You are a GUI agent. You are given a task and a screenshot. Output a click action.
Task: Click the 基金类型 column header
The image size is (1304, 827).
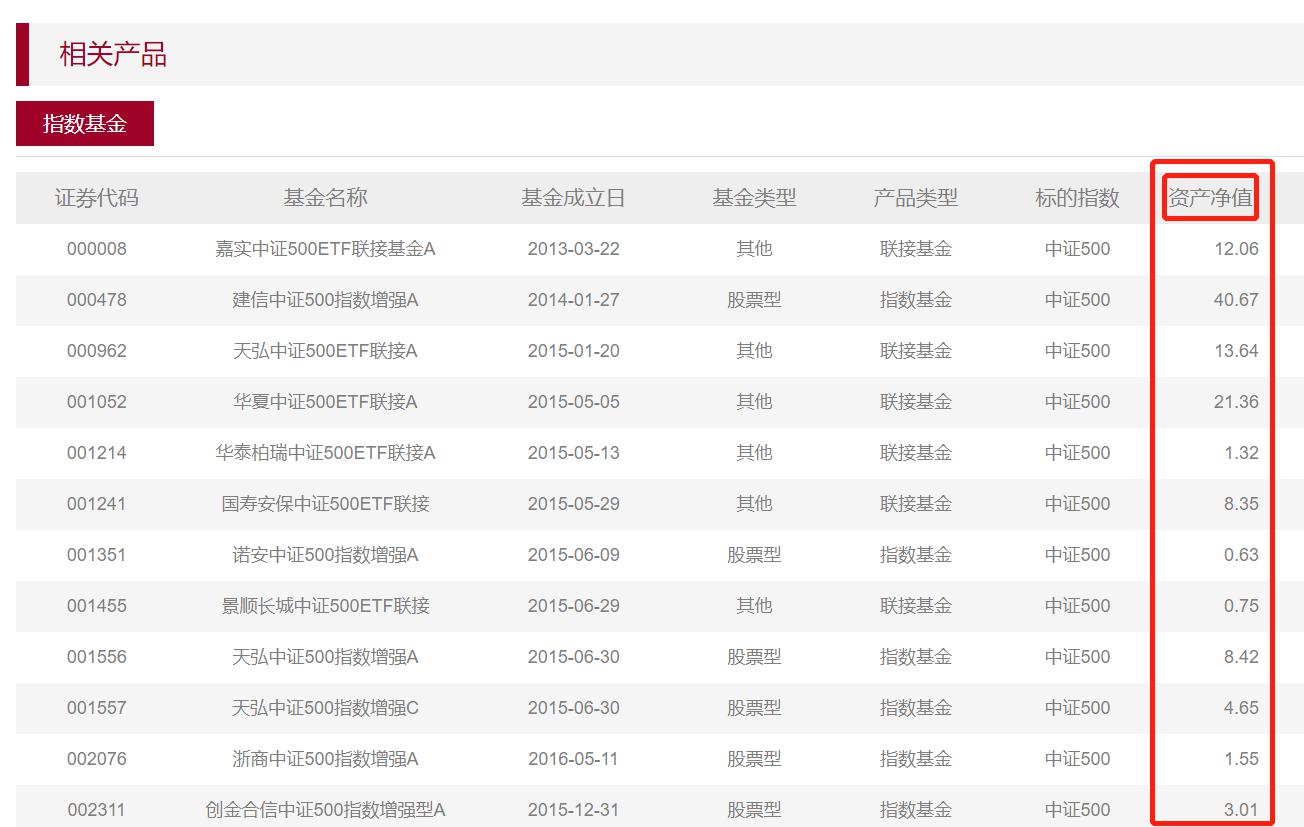754,198
